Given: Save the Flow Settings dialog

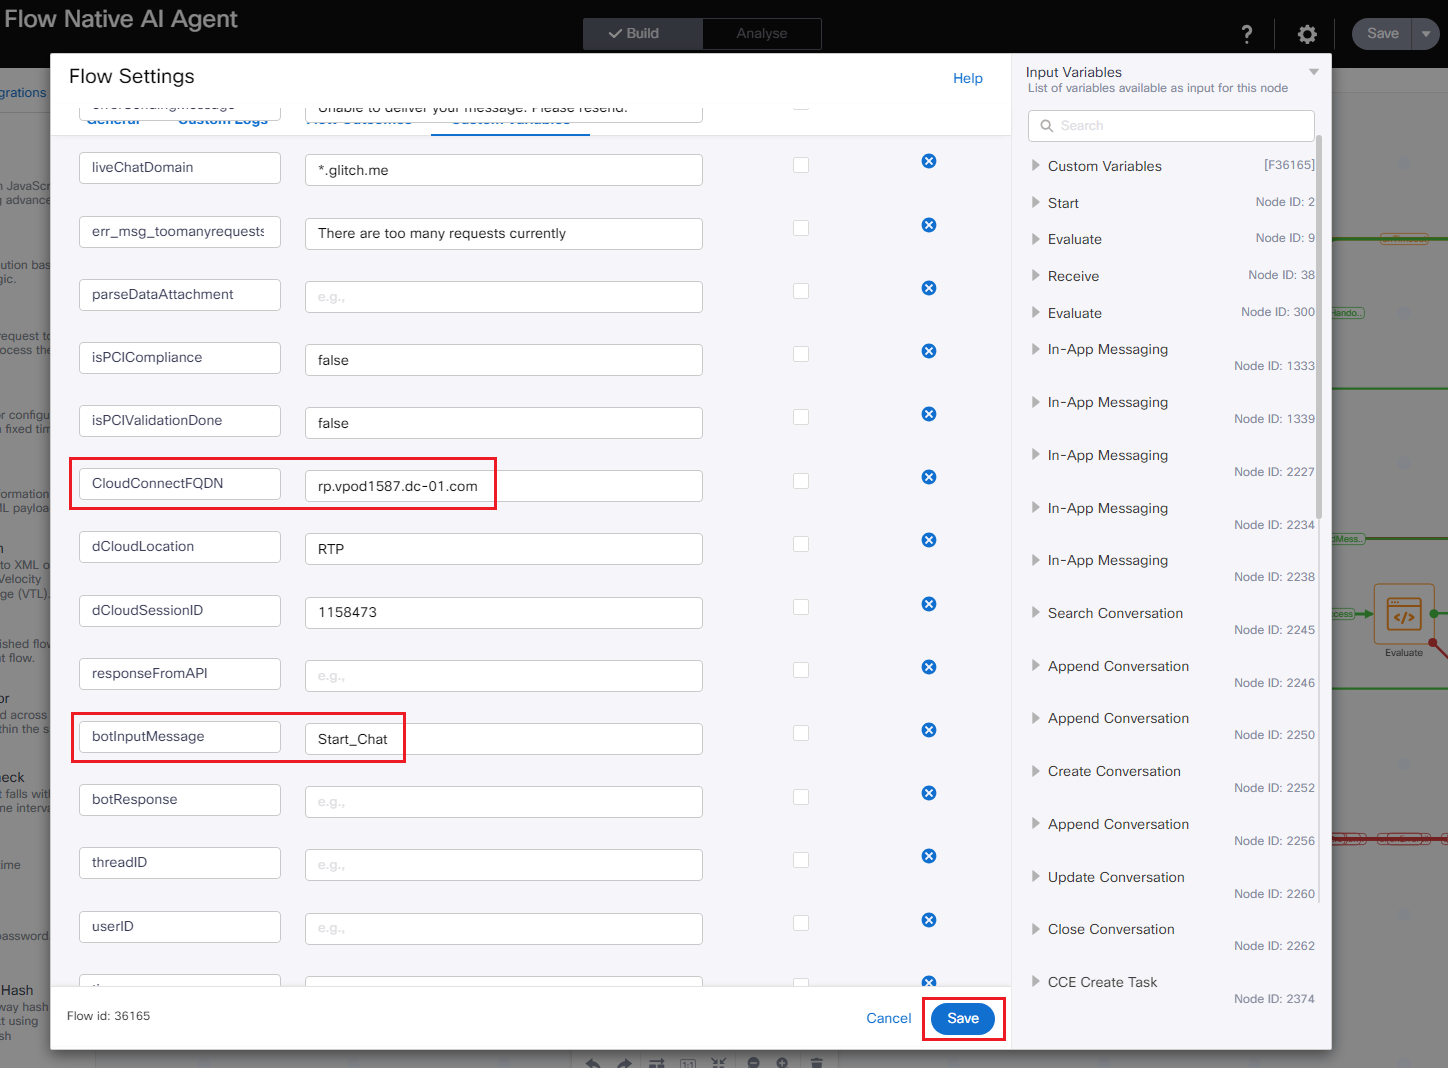Looking at the screenshot, I should pos(962,1018).
